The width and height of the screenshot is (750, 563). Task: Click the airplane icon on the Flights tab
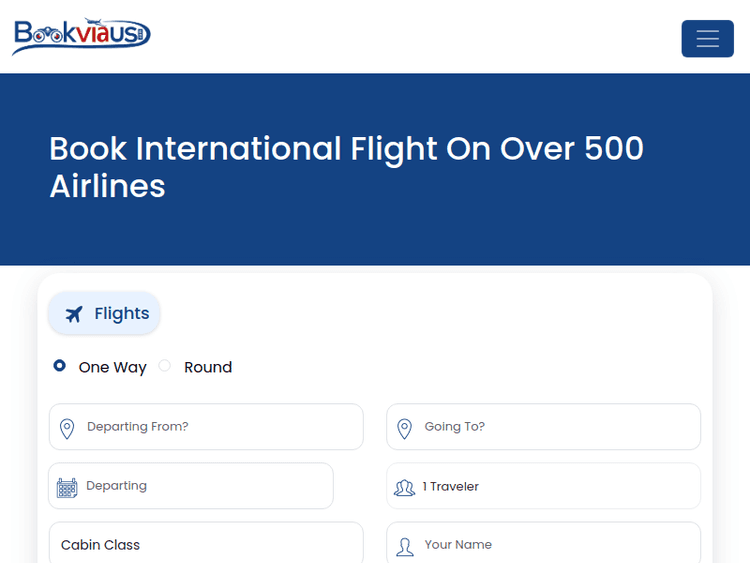click(74, 314)
